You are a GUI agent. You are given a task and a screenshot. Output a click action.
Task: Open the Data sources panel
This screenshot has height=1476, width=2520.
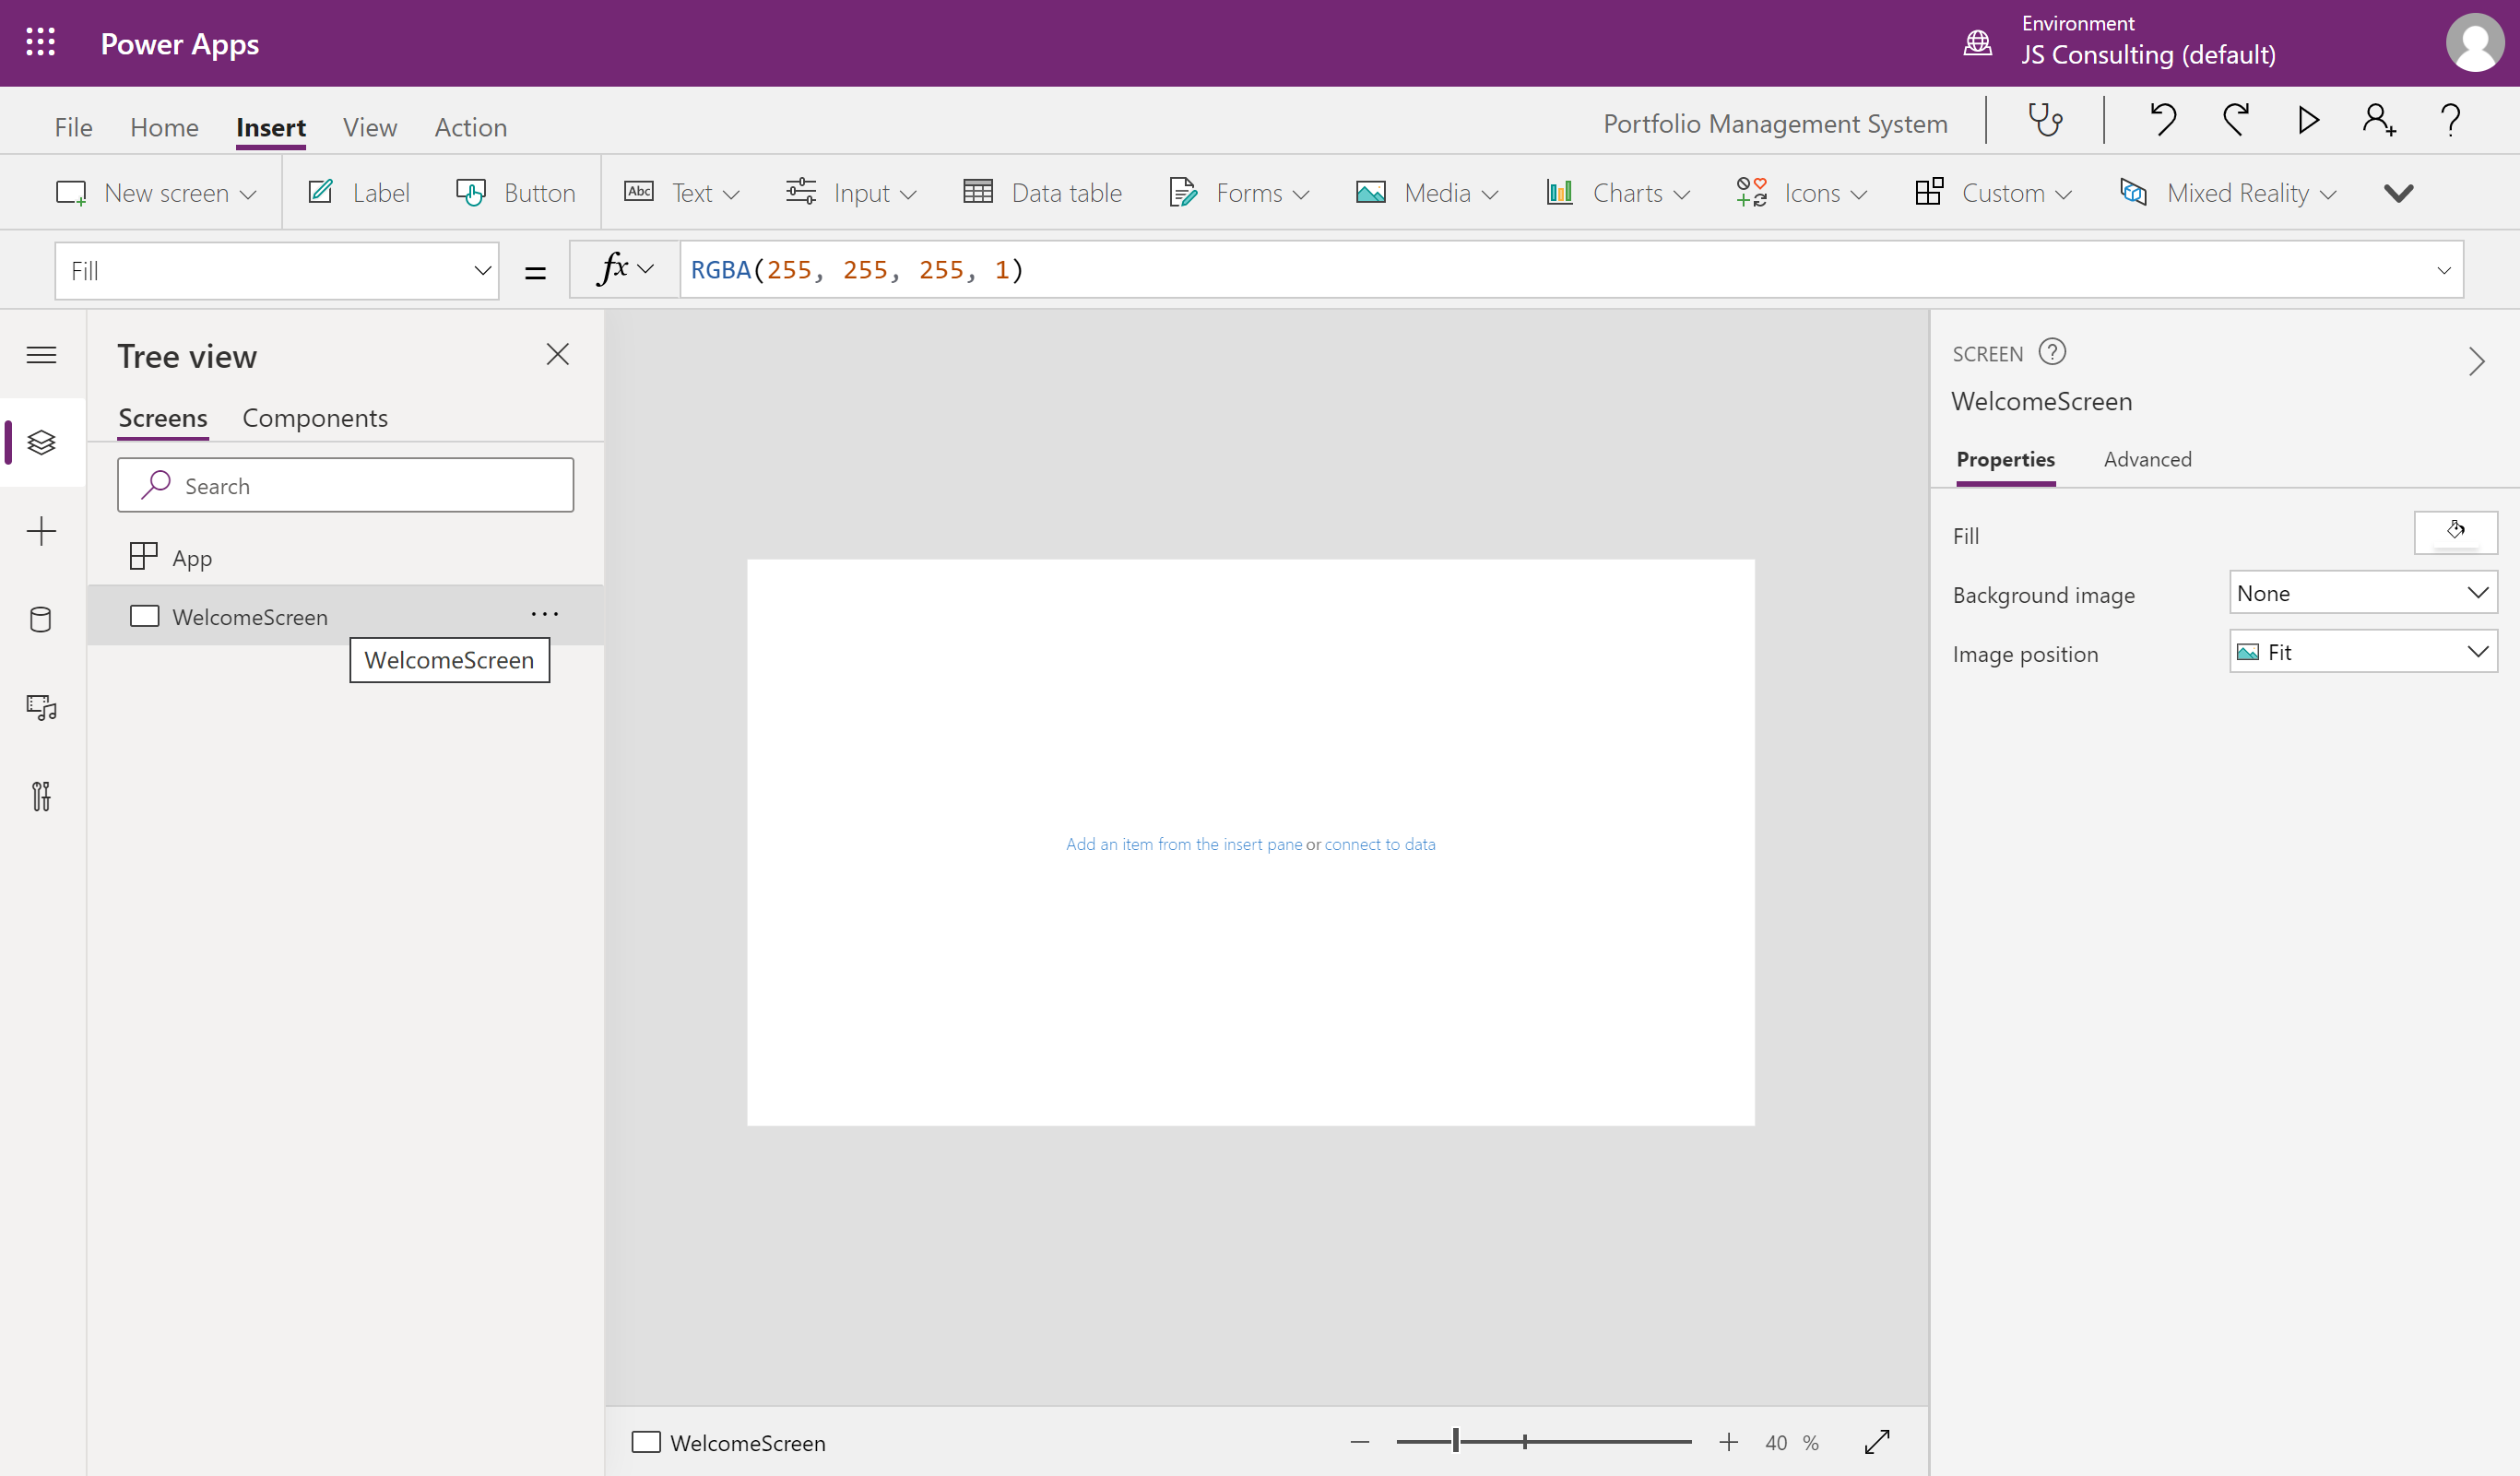coord(41,619)
